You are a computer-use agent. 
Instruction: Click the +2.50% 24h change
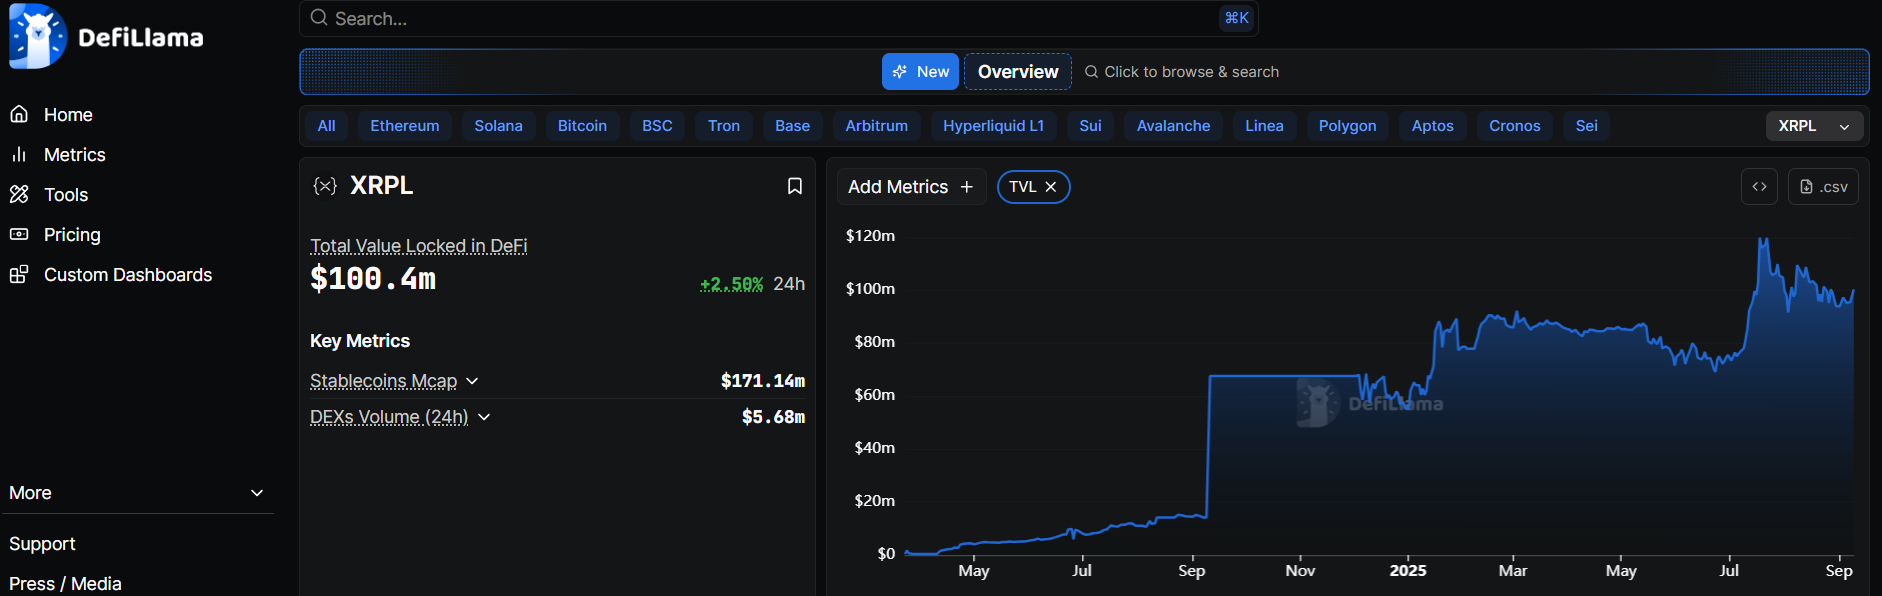point(731,284)
